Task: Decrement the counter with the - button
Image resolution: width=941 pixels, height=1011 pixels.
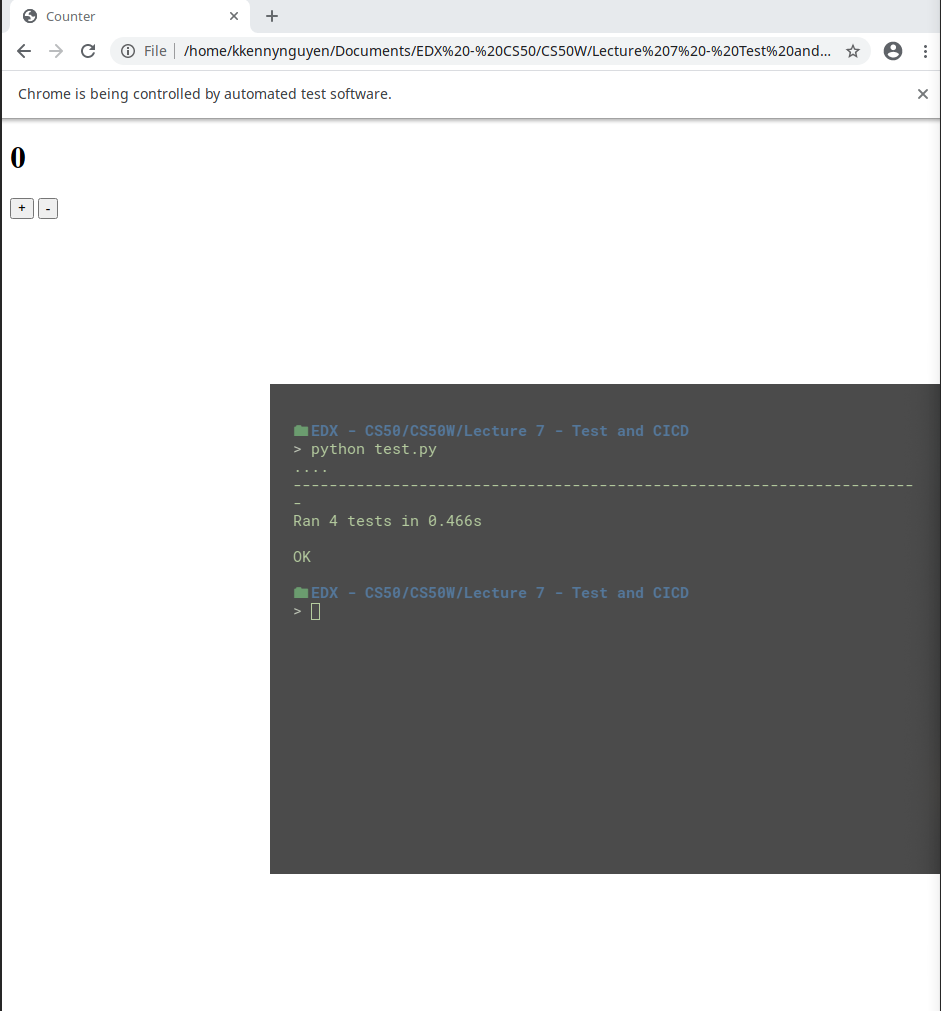Action: [x=48, y=208]
